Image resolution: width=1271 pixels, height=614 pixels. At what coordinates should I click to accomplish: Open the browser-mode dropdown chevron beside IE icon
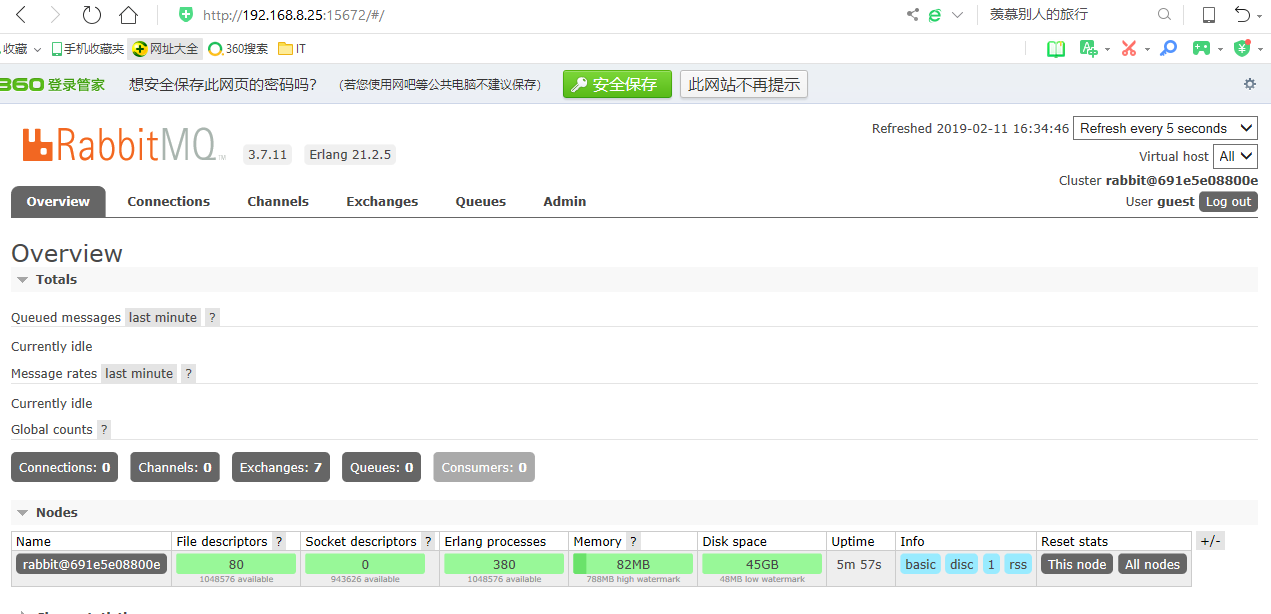click(957, 15)
